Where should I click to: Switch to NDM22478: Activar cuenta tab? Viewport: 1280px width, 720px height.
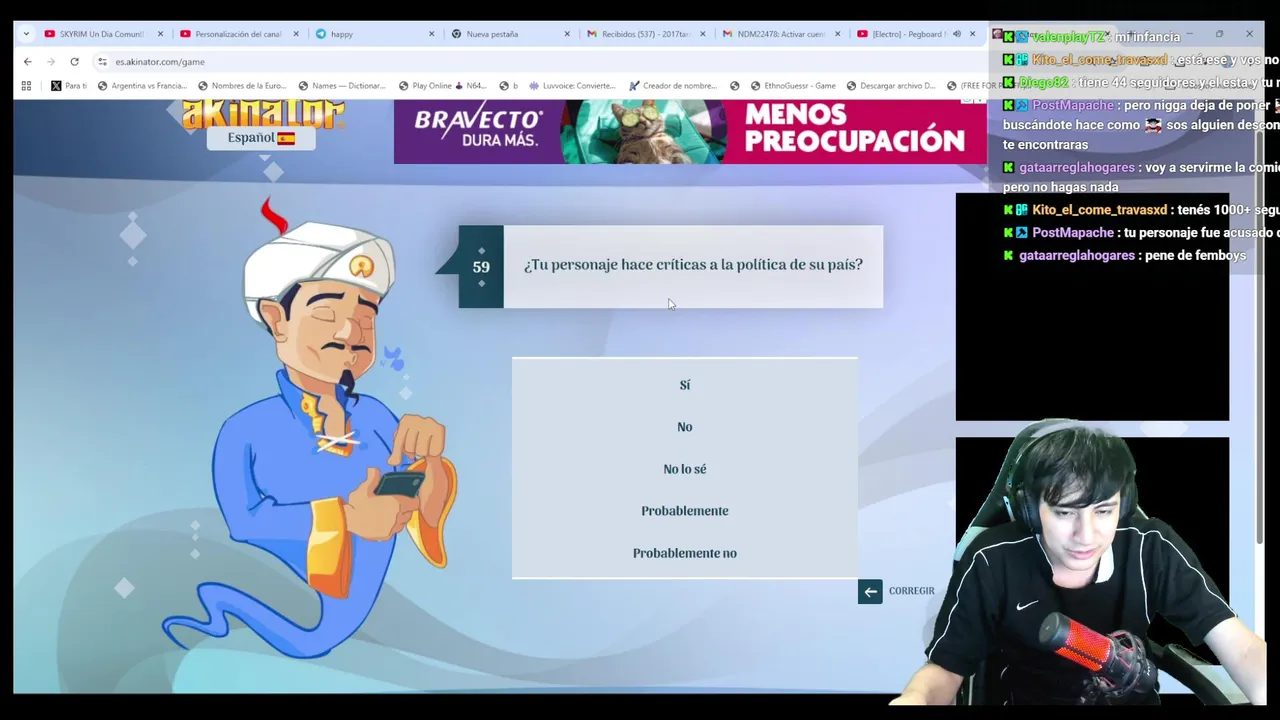(x=780, y=34)
